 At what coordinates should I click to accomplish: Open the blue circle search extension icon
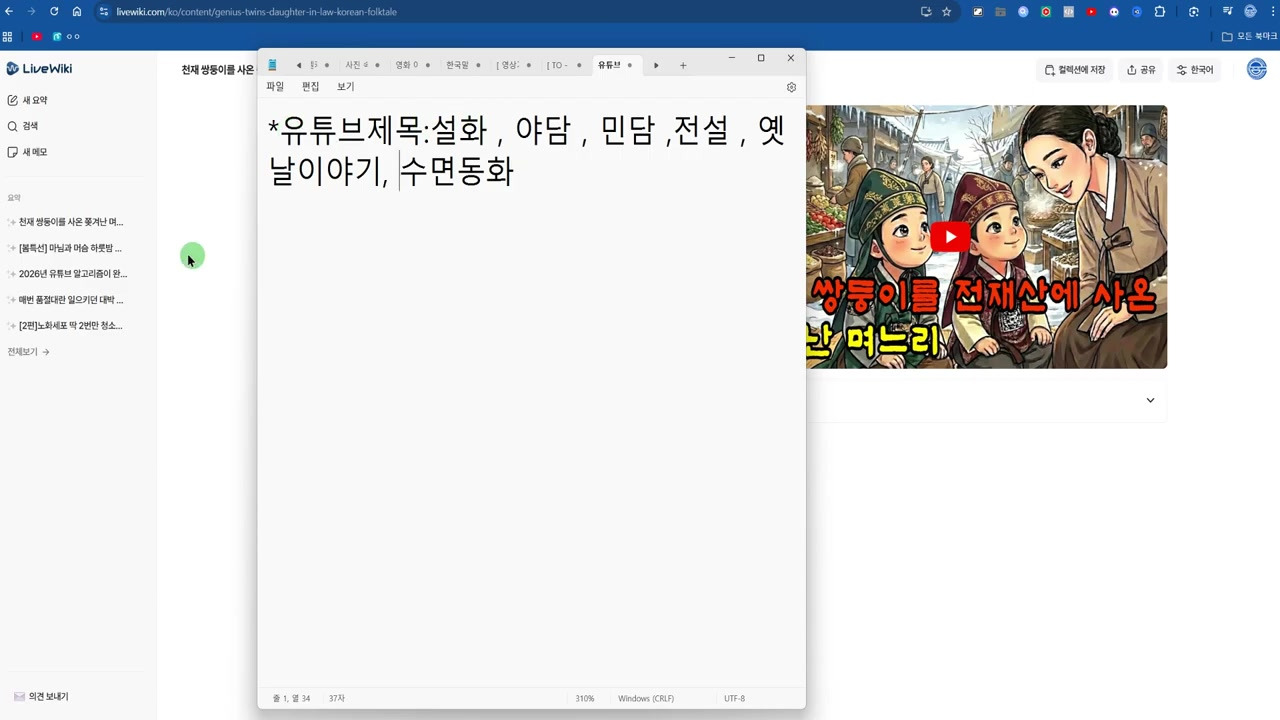[1137, 12]
